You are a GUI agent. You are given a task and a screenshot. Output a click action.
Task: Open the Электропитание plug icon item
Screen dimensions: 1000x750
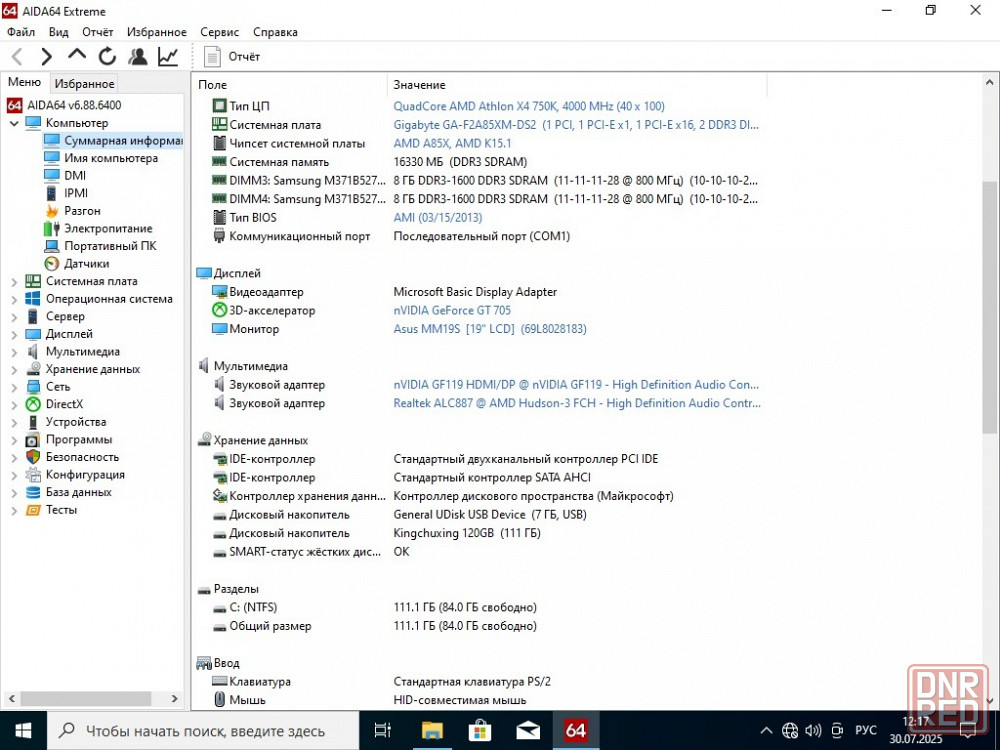click(52, 228)
